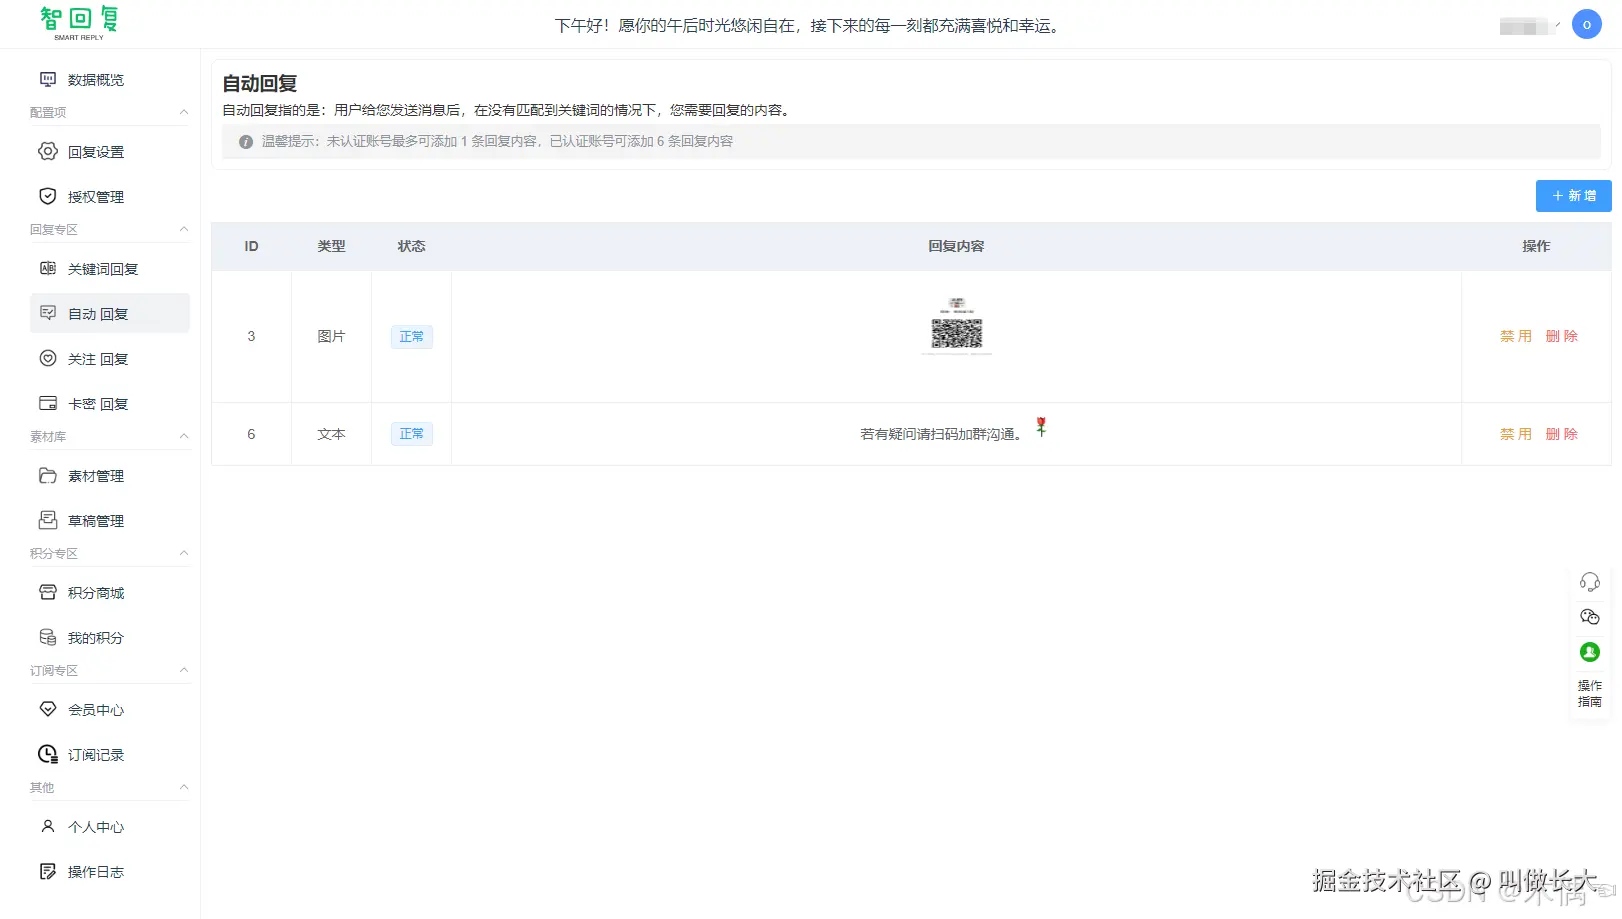
Task: Collapse the 订阅专区 section
Action: (x=183, y=670)
